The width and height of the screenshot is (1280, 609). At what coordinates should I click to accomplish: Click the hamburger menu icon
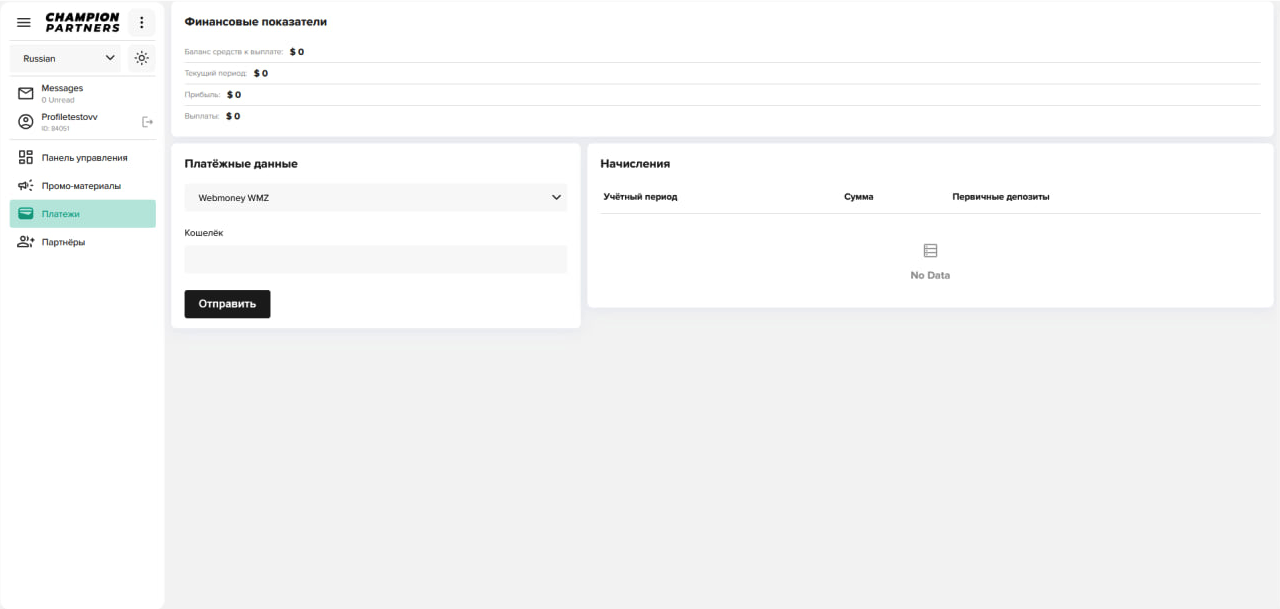24,22
